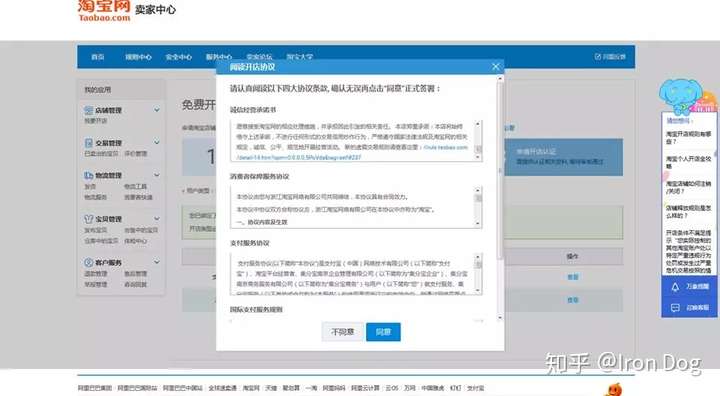
Task: Click the up arrow of the 诚信经营承诺书 scrollbox
Action: 478,124
